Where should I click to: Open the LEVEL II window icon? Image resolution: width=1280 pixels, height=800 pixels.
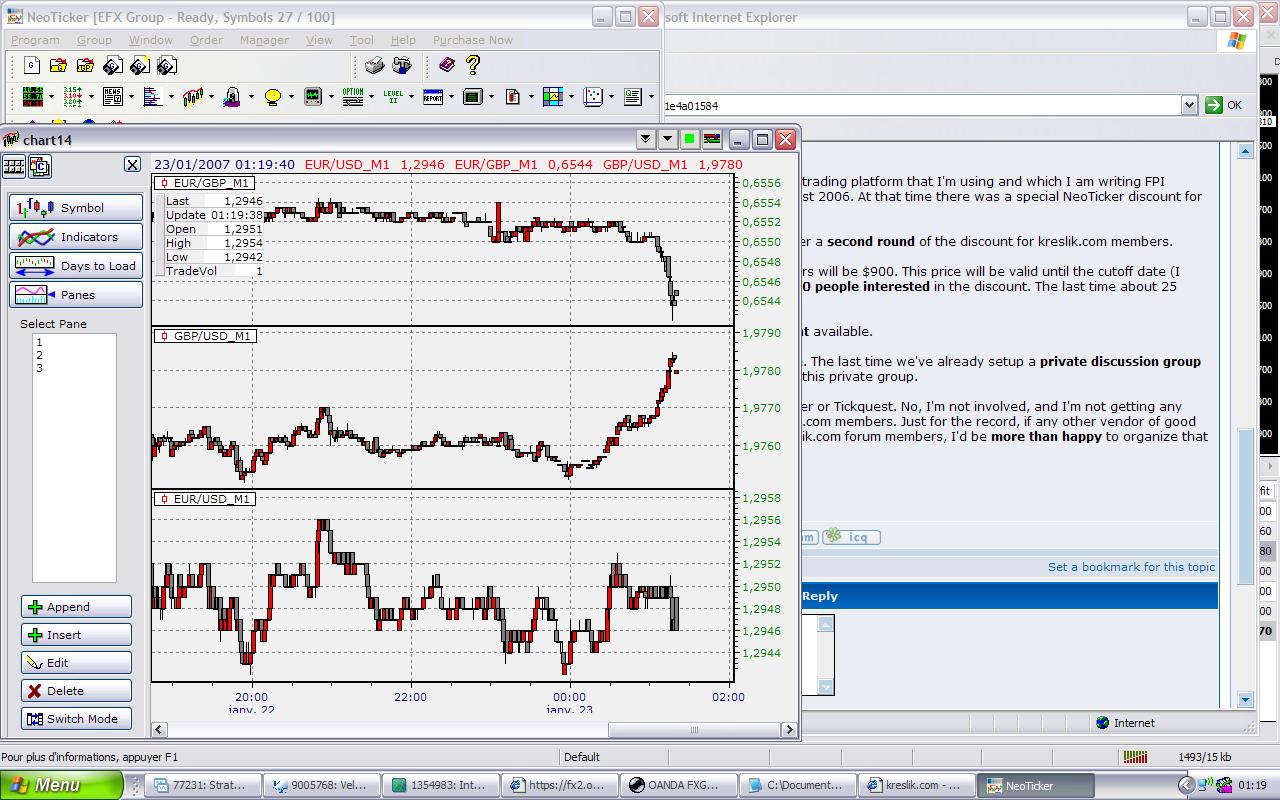click(392, 97)
